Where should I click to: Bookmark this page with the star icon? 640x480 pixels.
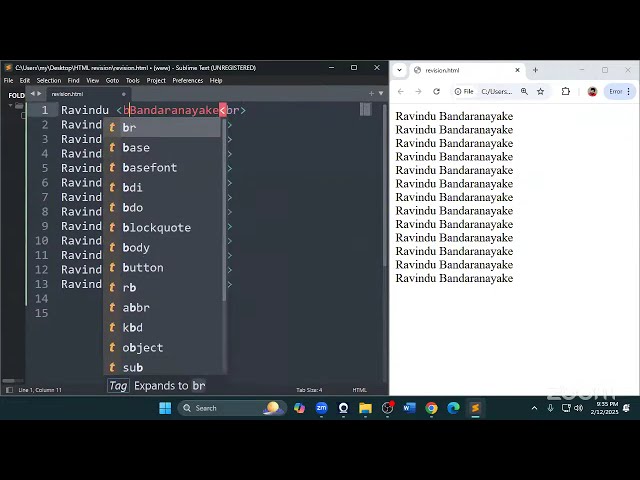[x=540, y=91]
